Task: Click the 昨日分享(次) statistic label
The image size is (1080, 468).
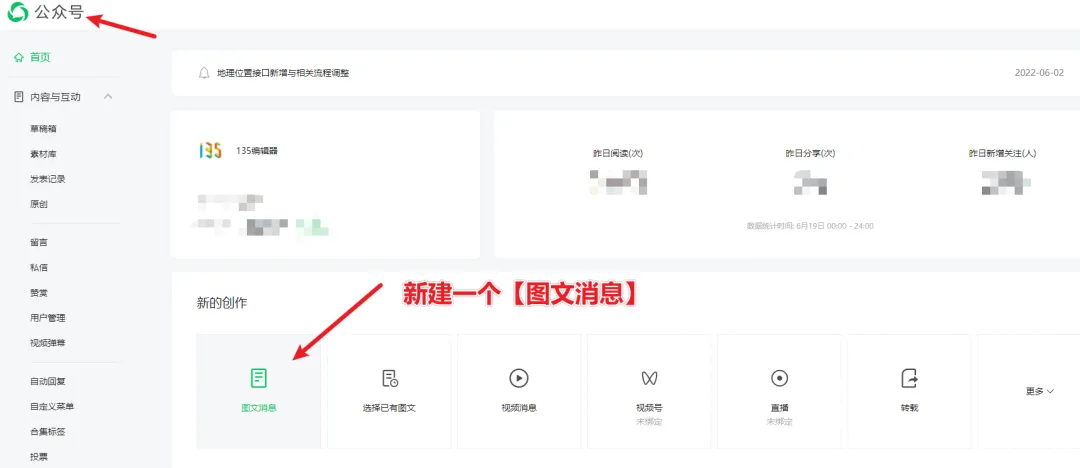Action: (810, 153)
